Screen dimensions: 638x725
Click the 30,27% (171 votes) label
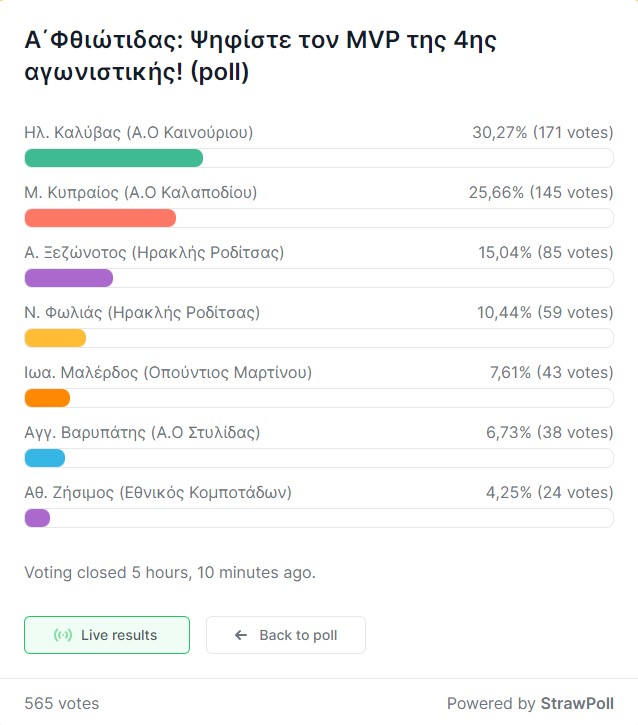[543, 132]
